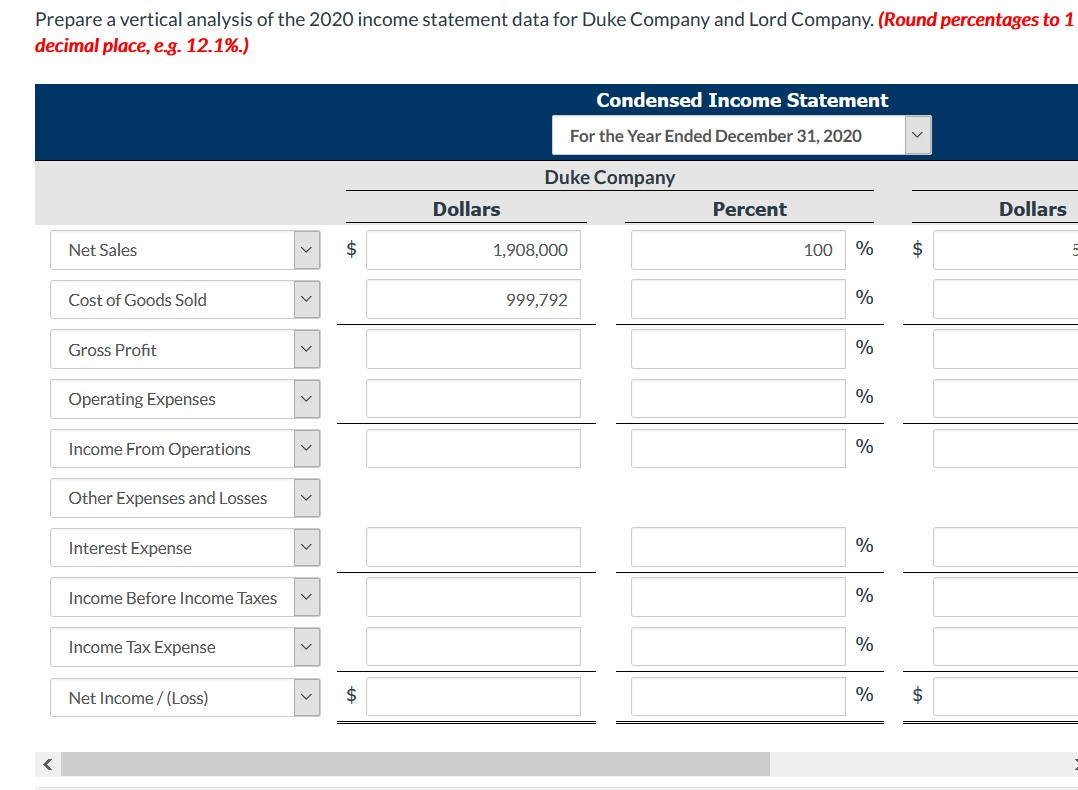Expand the Income Before Income Taxes selector
1078x790 pixels.
(x=306, y=597)
